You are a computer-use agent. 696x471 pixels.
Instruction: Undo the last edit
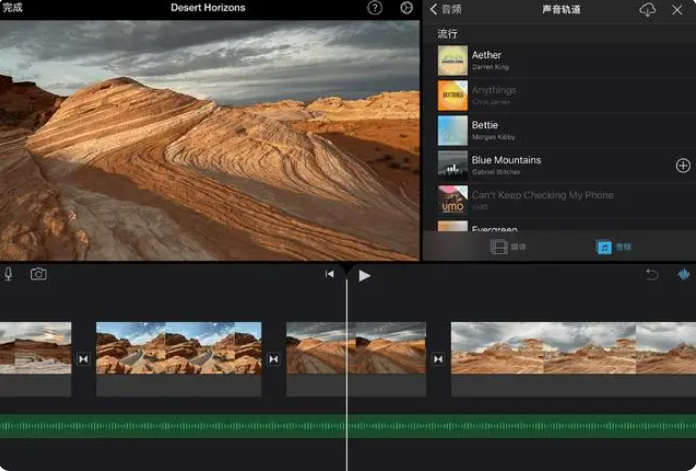pyautogui.click(x=652, y=275)
